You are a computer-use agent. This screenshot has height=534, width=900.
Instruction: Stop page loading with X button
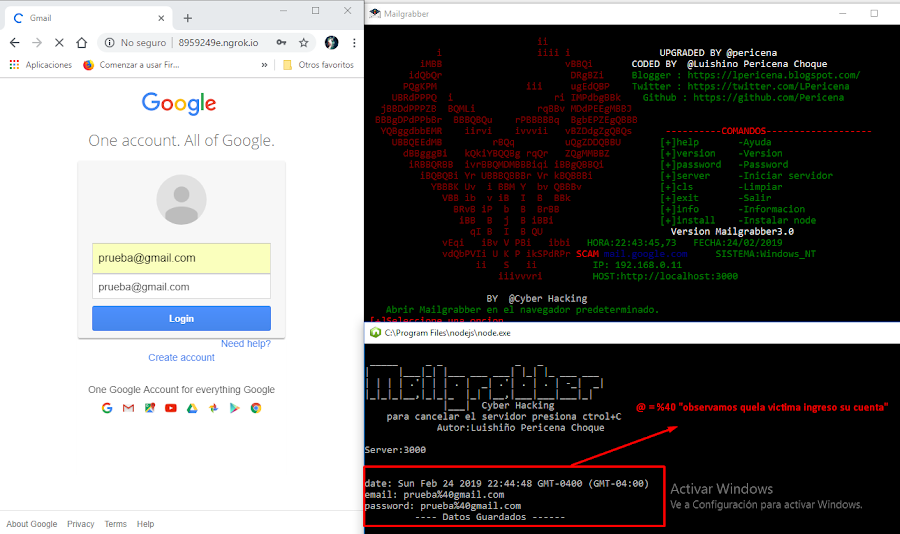tap(59, 42)
